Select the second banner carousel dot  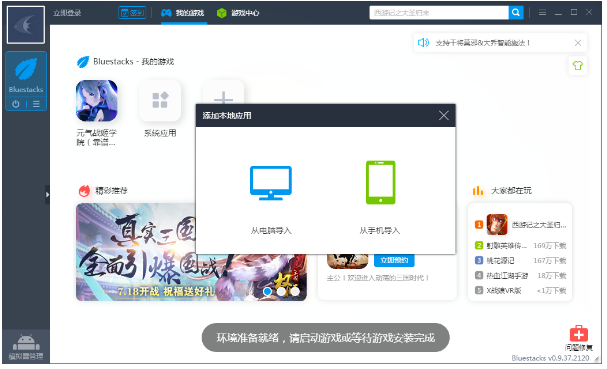pyautogui.click(x=281, y=291)
